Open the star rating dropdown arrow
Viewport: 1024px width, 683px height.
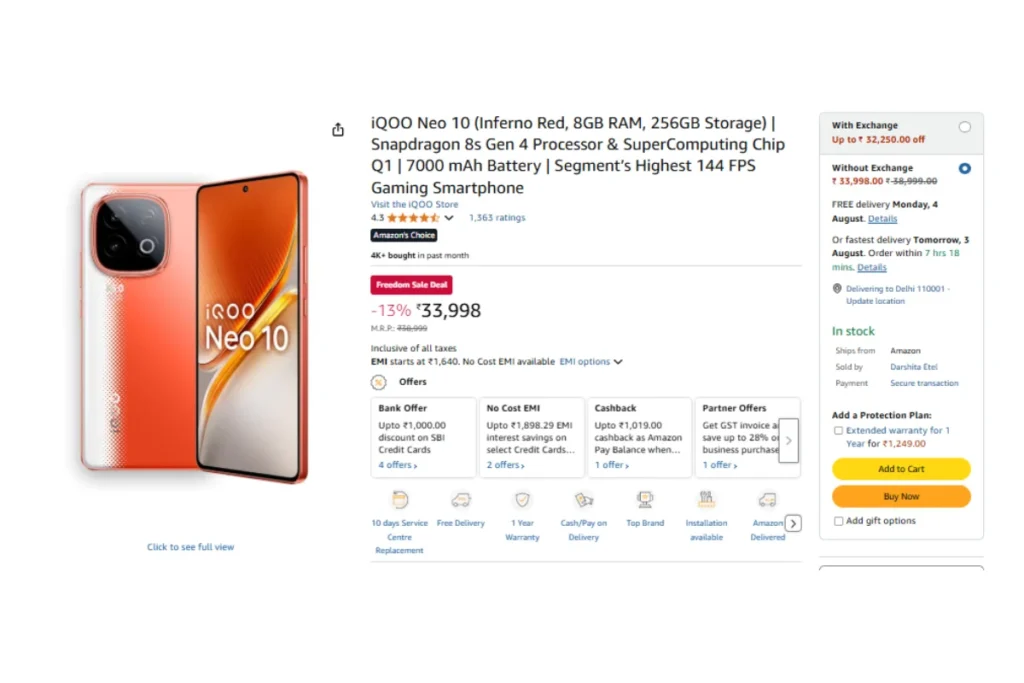click(449, 218)
